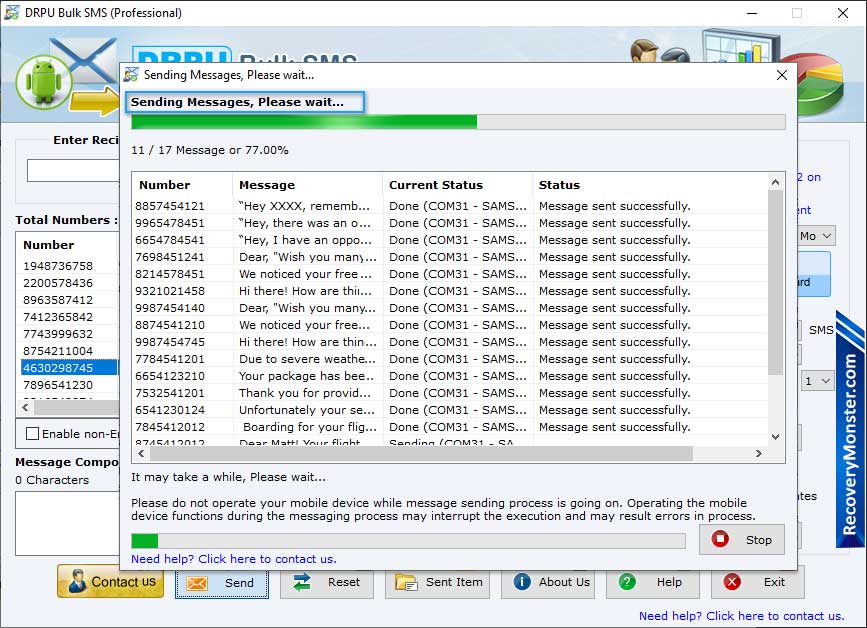
Task: Click the vertical scrollbar thumb in dialog list
Action: coord(776,282)
